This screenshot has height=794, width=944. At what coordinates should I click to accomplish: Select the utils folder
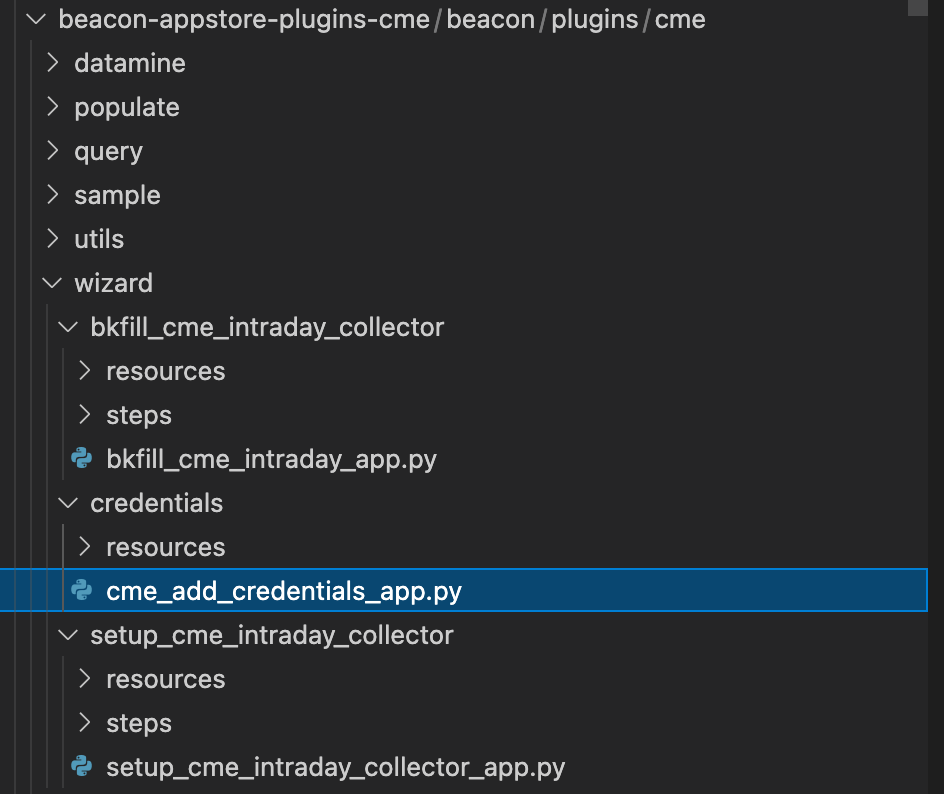coord(99,239)
